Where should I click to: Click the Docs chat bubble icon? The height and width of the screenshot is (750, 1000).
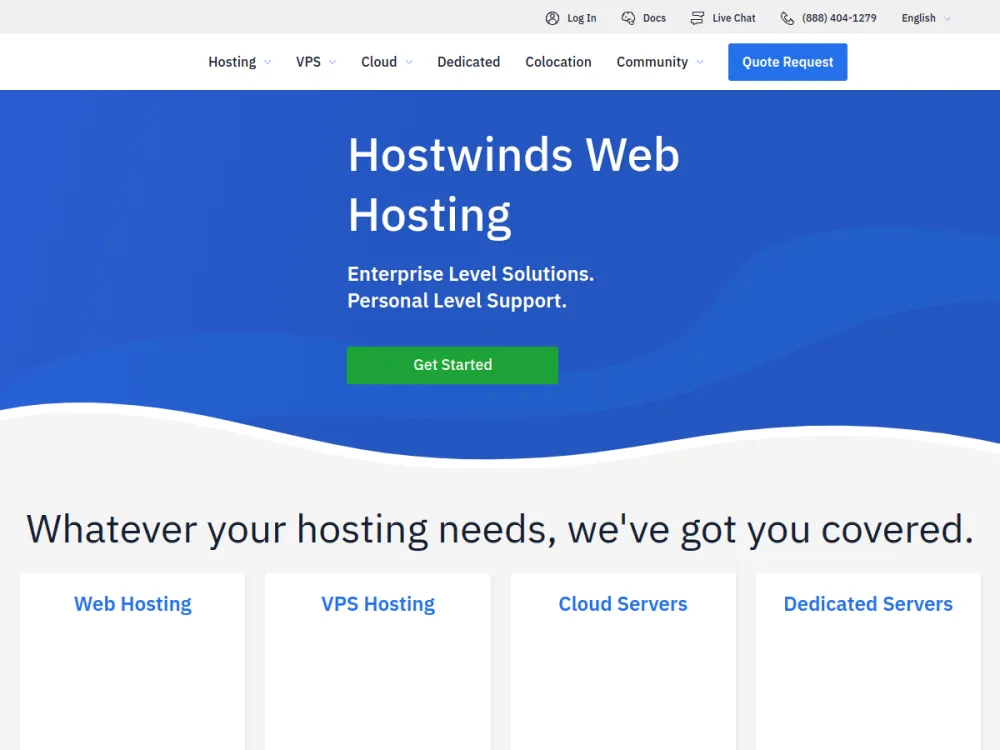click(x=628, y=18)
